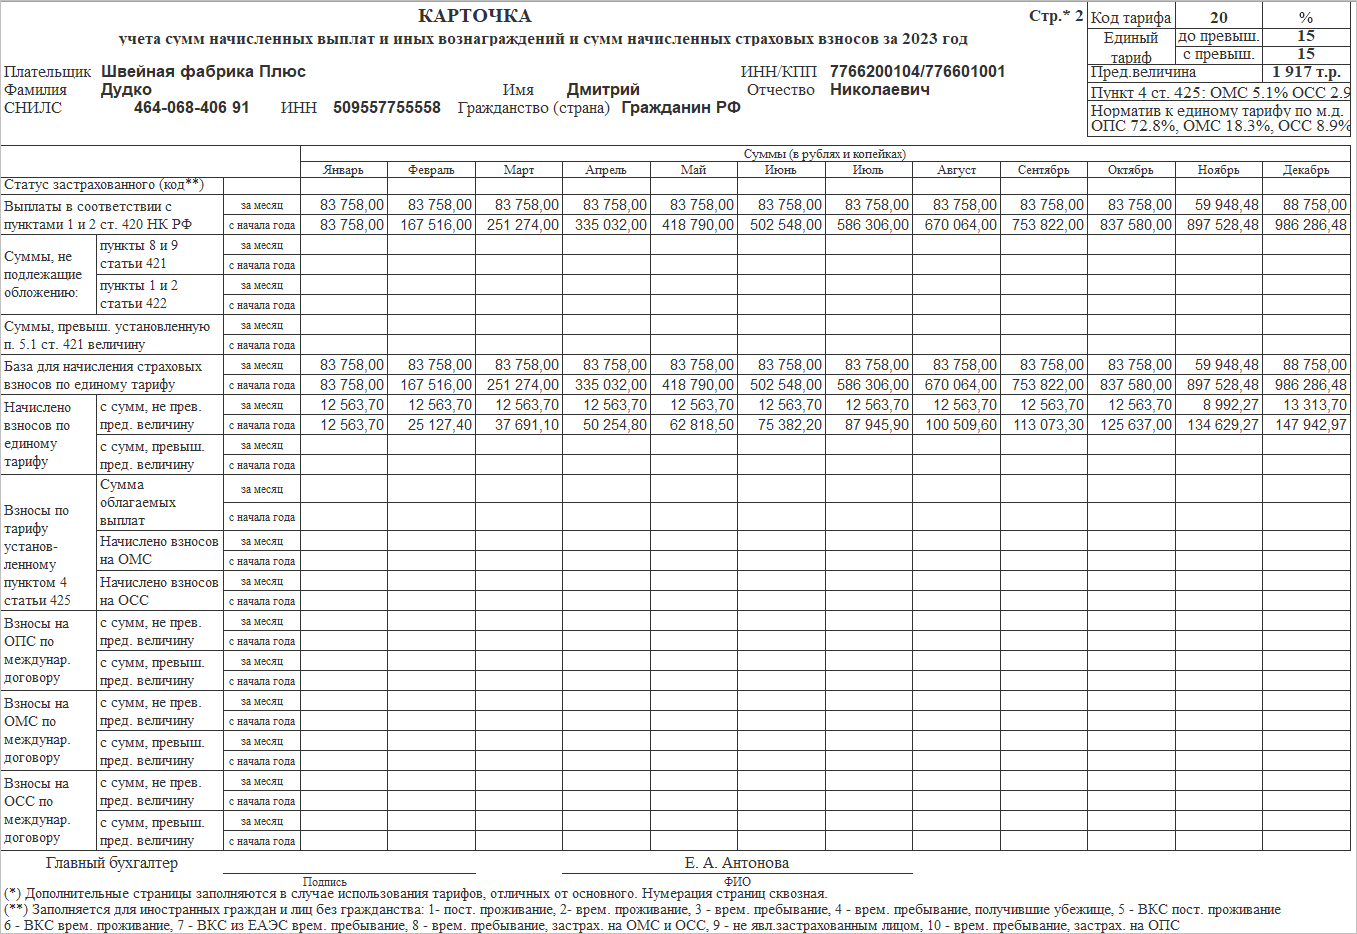Screen dimensions: 1357x934
Task: Click 59 948,48 in the Выплаты row
Action: click(x=1227, y=205)
